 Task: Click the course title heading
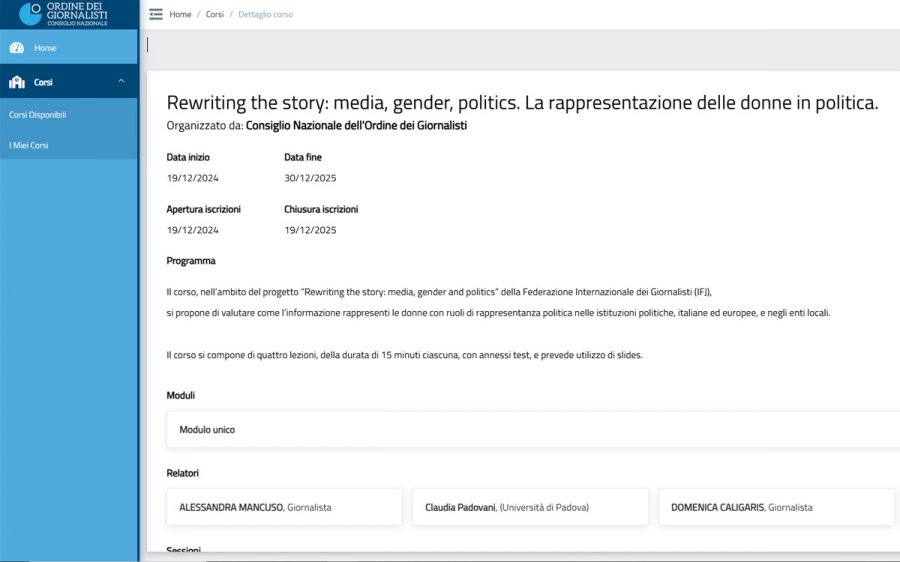click(522, 103)
